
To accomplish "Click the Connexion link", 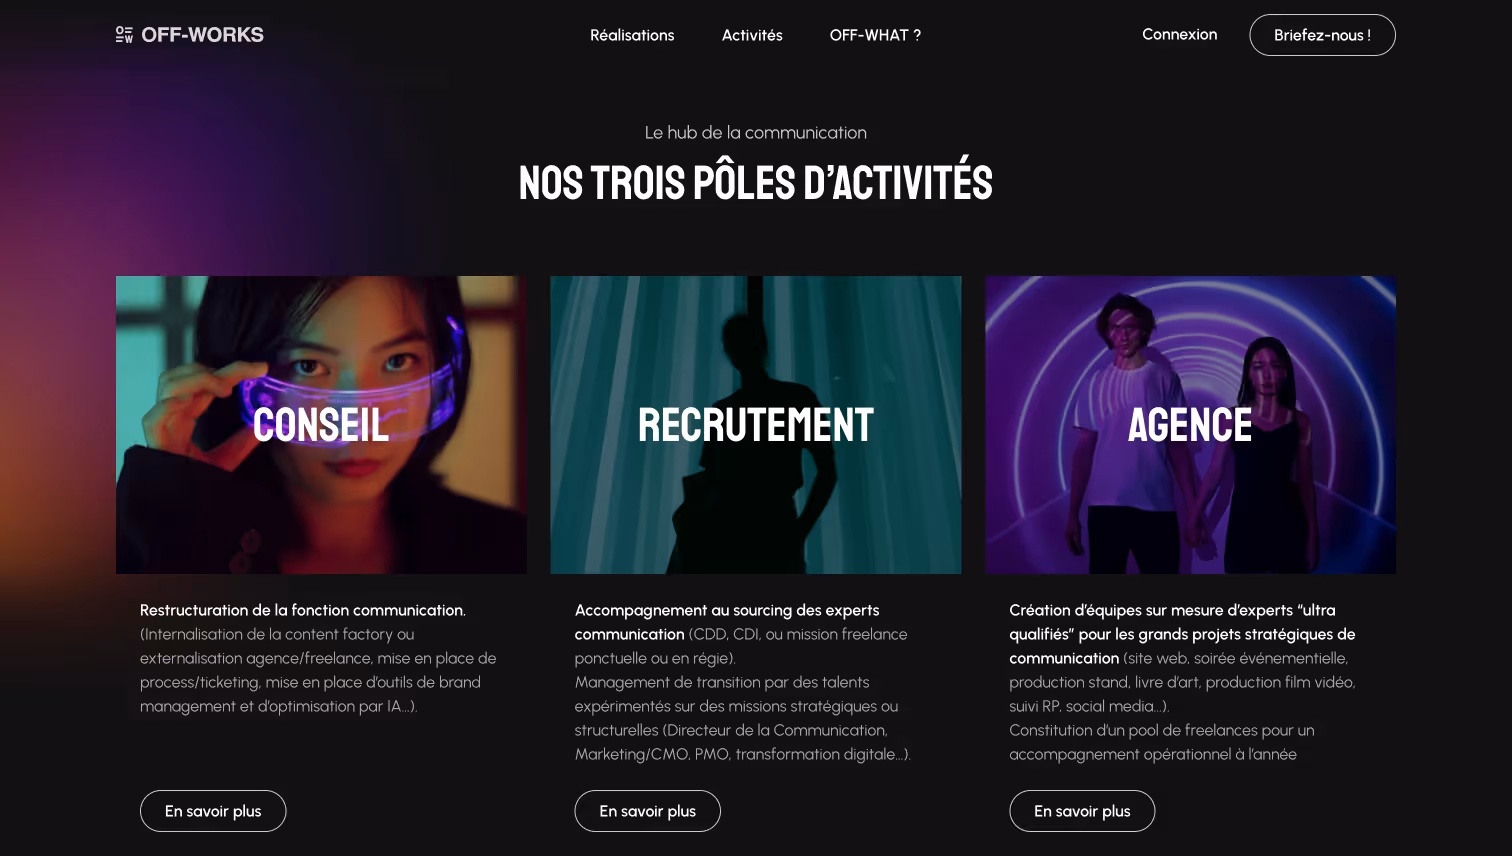I will click(x=1180, y=34).
